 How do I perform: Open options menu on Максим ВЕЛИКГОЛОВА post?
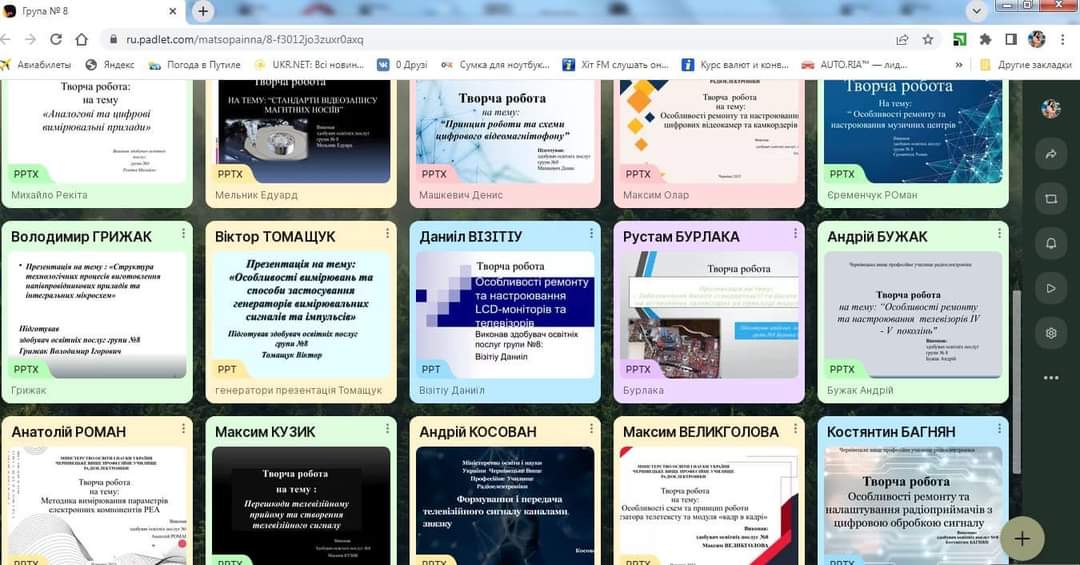pyautogui.click(x=795, y=429)
